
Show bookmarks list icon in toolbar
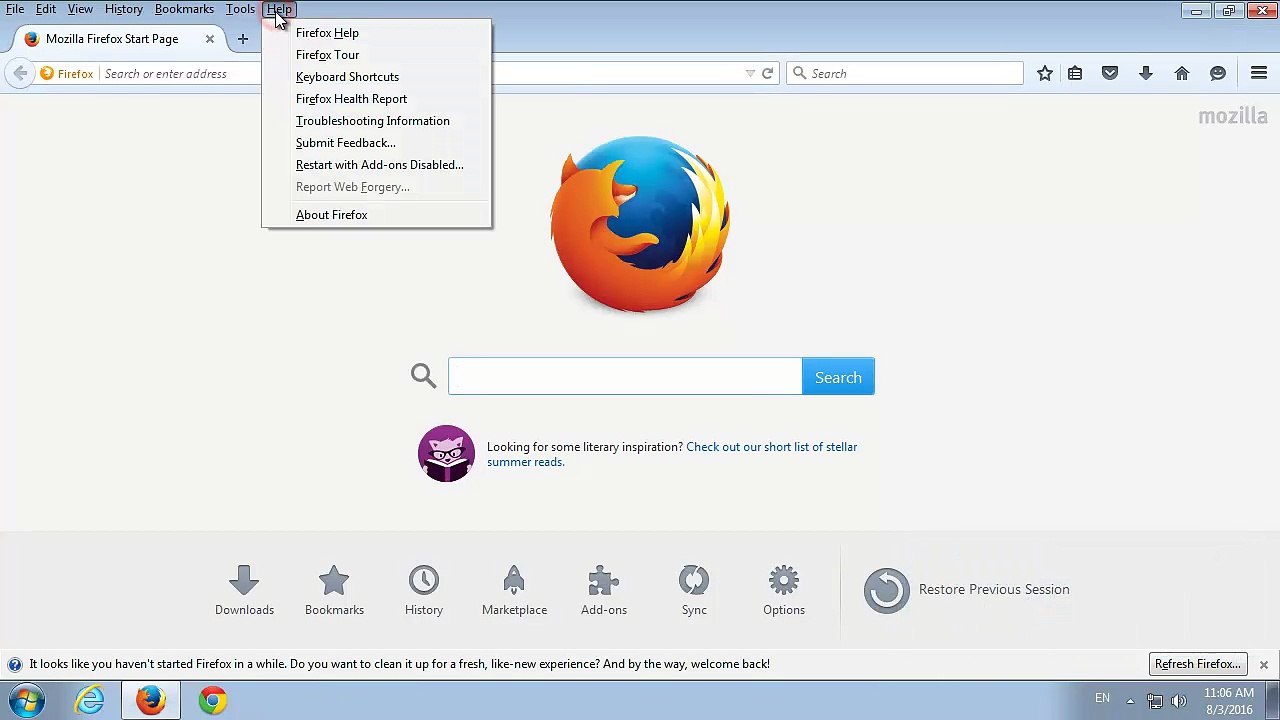point(1075,73)
